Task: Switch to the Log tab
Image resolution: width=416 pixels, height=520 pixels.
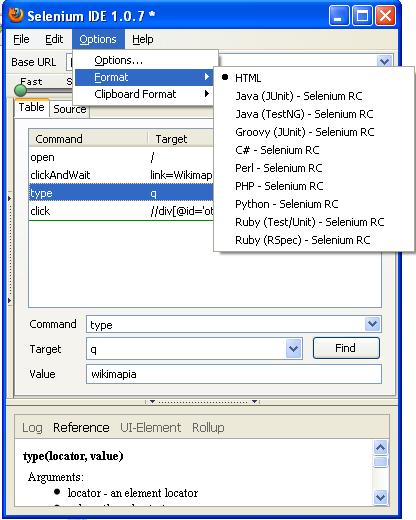Action: pyautogui.click(x=32, y=427)
